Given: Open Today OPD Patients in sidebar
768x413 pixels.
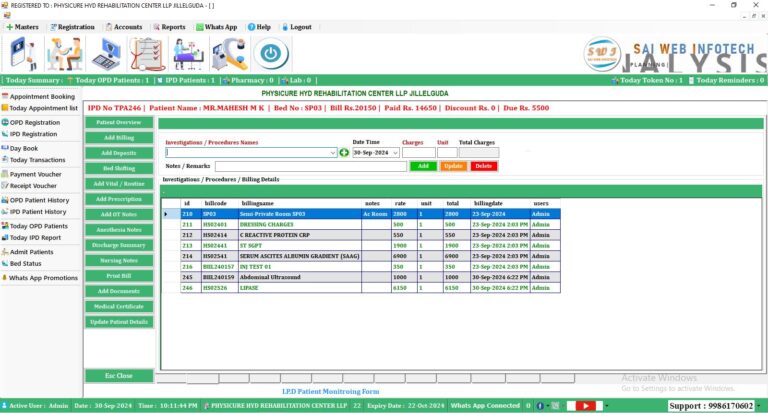Looking at the screenshot, I should coord(35,226).
